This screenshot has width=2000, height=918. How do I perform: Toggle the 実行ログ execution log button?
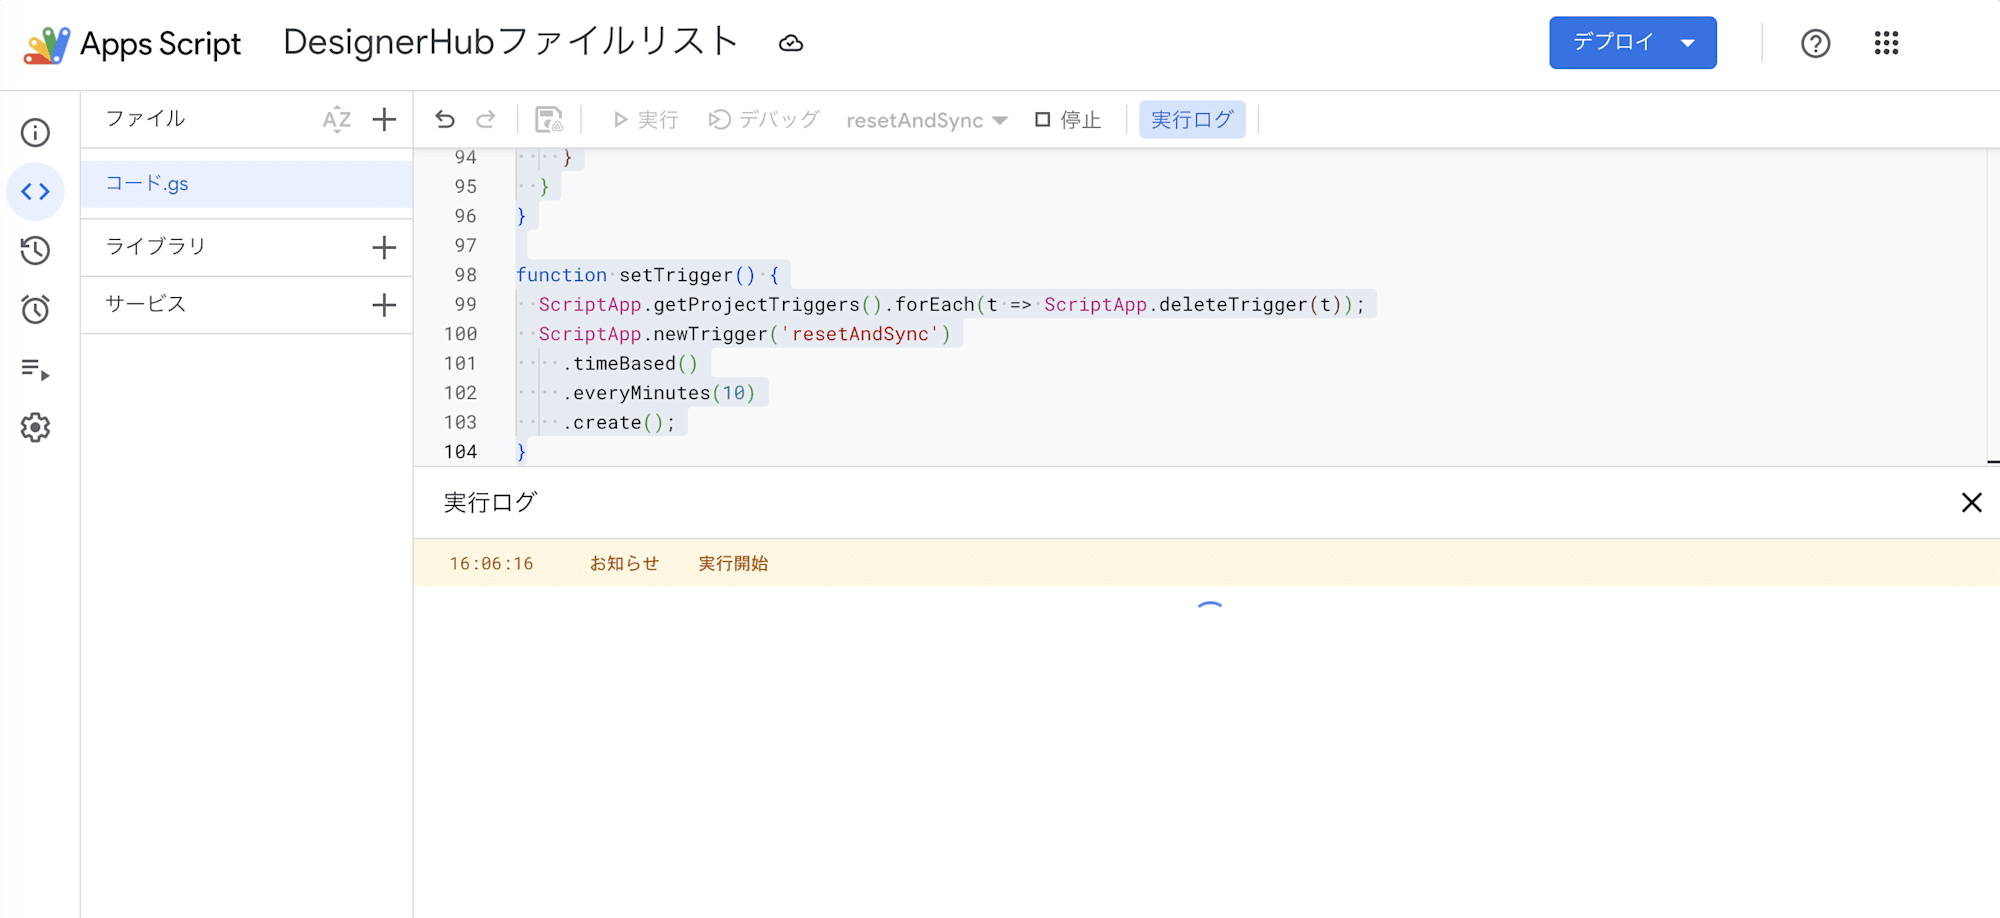1192,120
